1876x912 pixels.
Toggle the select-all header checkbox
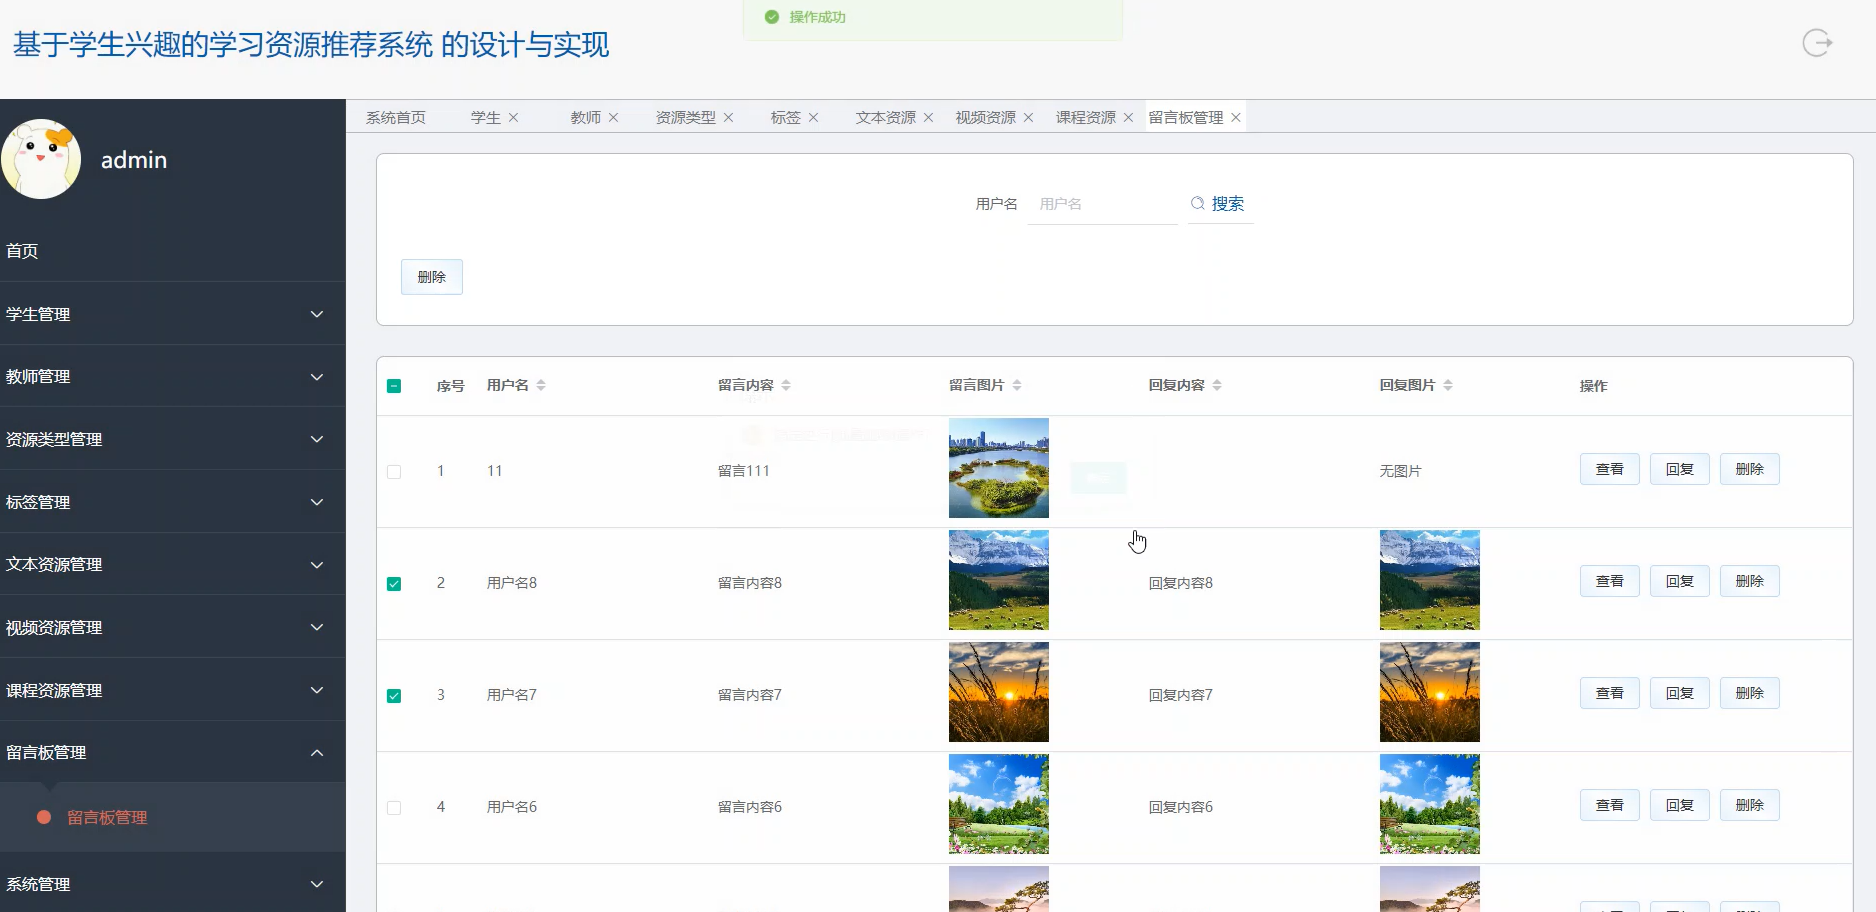coord(394,386)
